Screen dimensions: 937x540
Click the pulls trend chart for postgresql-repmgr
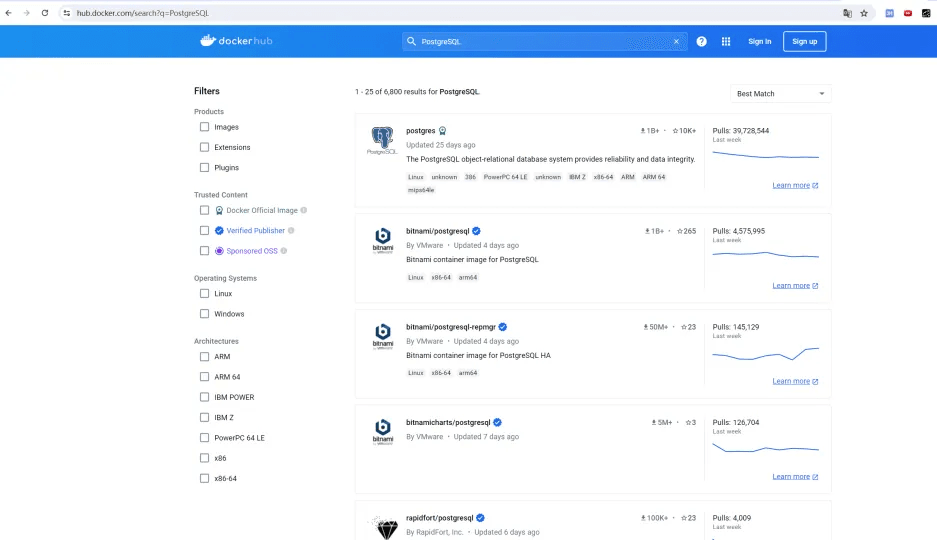[x=765, y=354]
